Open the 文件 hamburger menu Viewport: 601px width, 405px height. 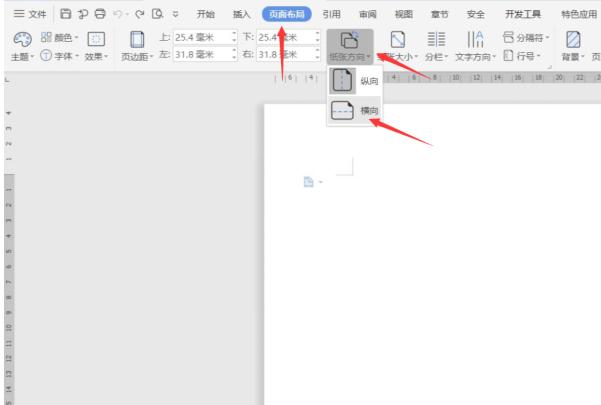30,14
